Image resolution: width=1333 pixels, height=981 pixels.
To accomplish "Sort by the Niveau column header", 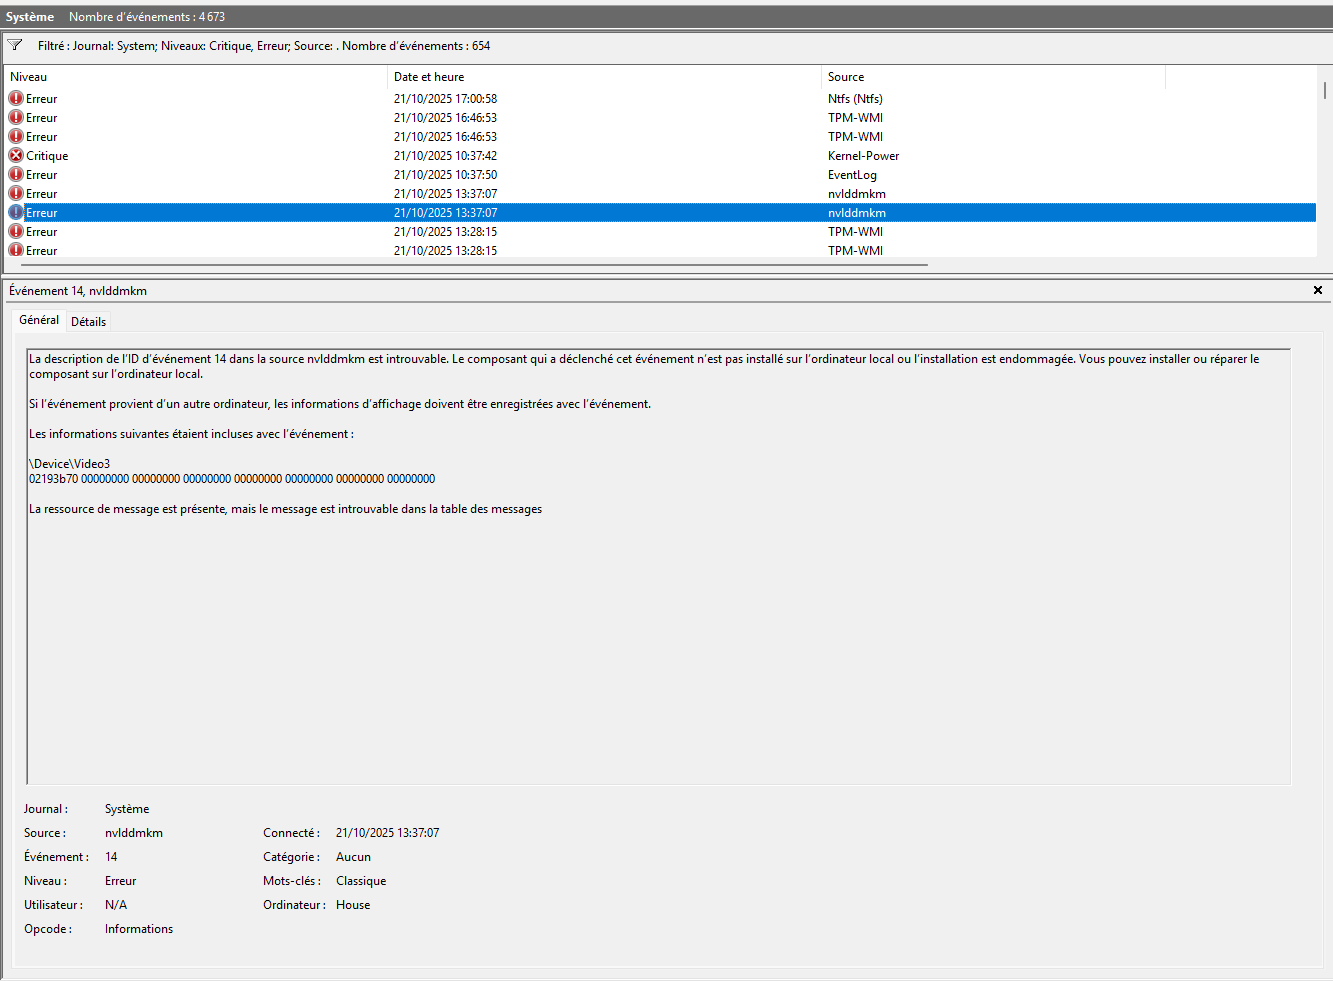I will 196,77.
